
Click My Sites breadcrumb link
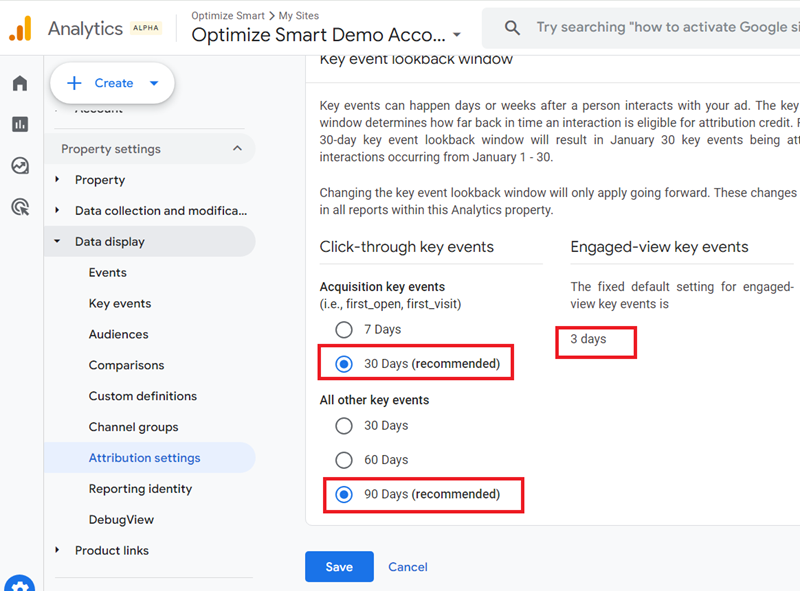tap(298, 16)
